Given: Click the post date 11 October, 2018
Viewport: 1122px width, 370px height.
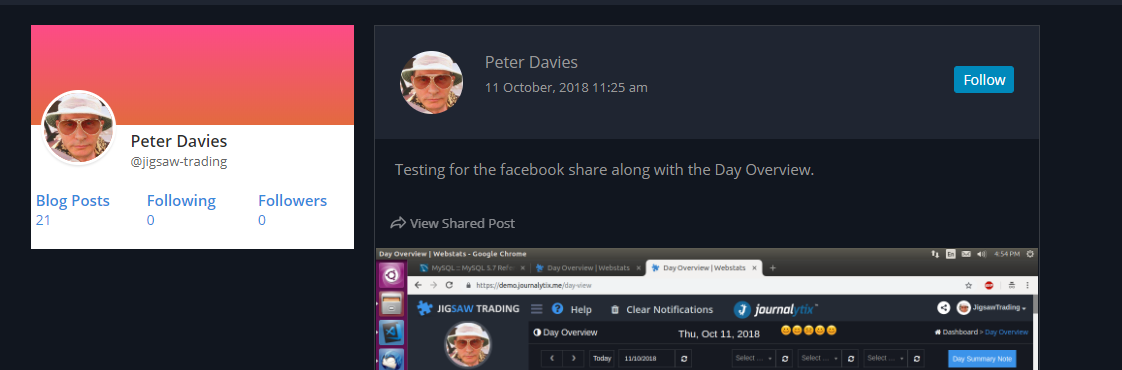Looking at the screenshot, I should coord(566,87).
